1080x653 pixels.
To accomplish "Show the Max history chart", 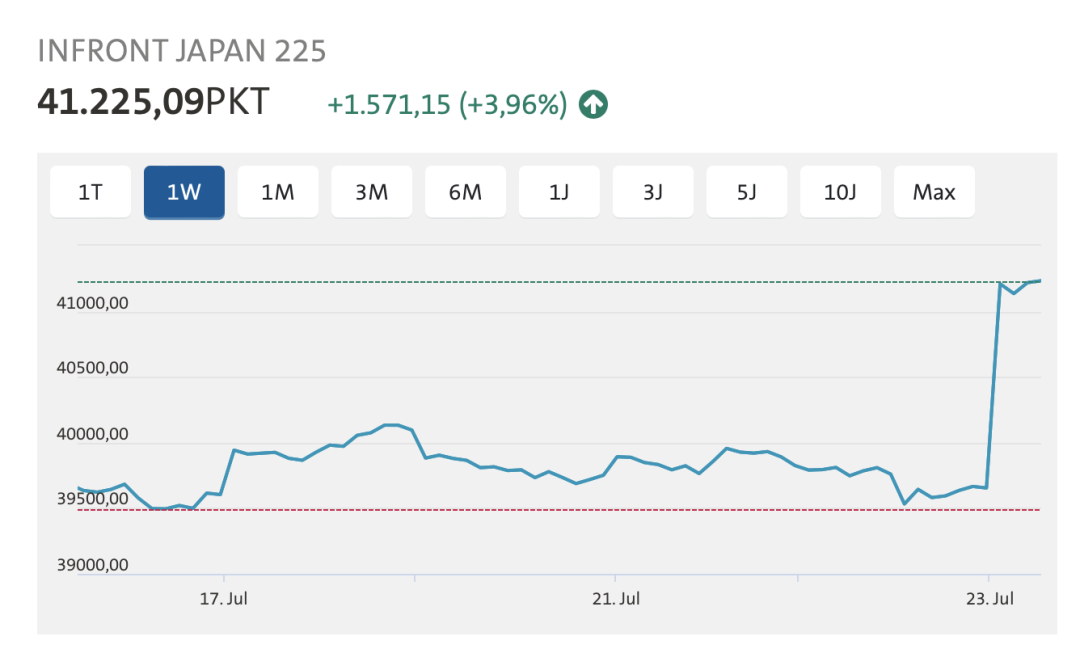I will coord(934,191).
